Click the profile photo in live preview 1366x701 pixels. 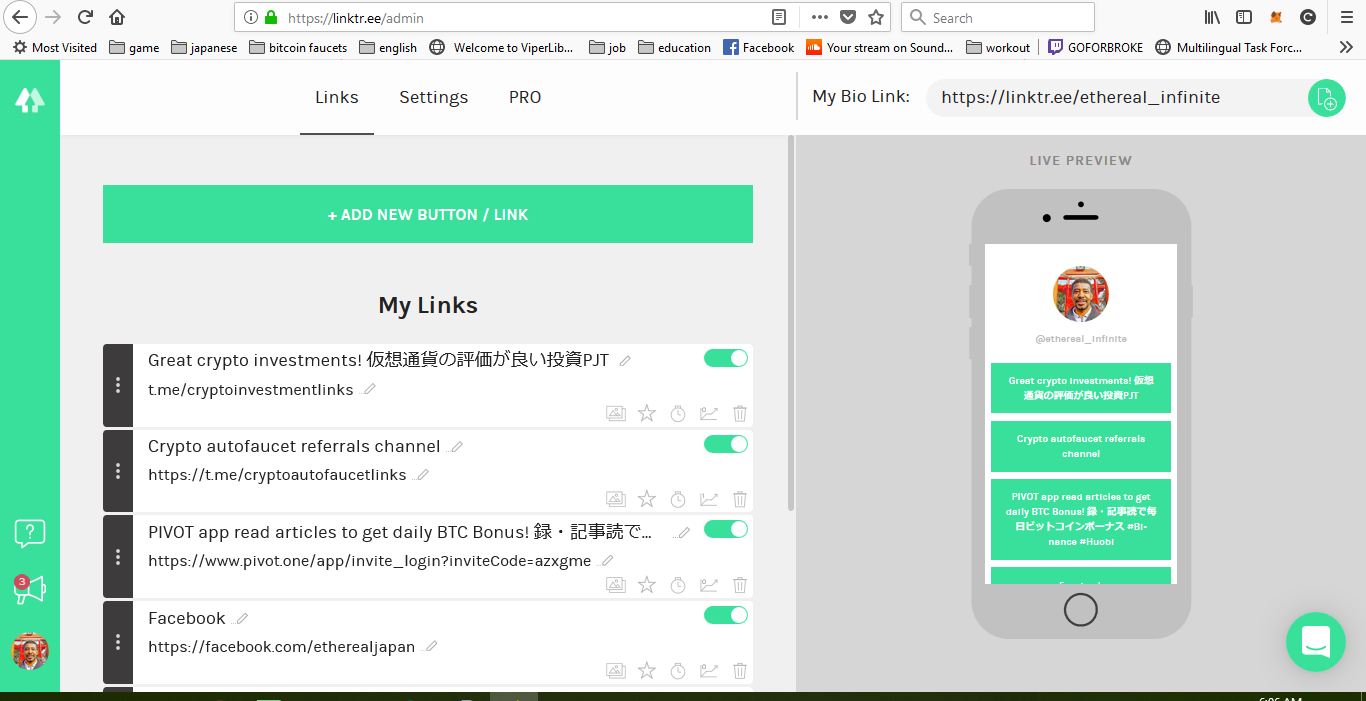tap(1081, 294)
